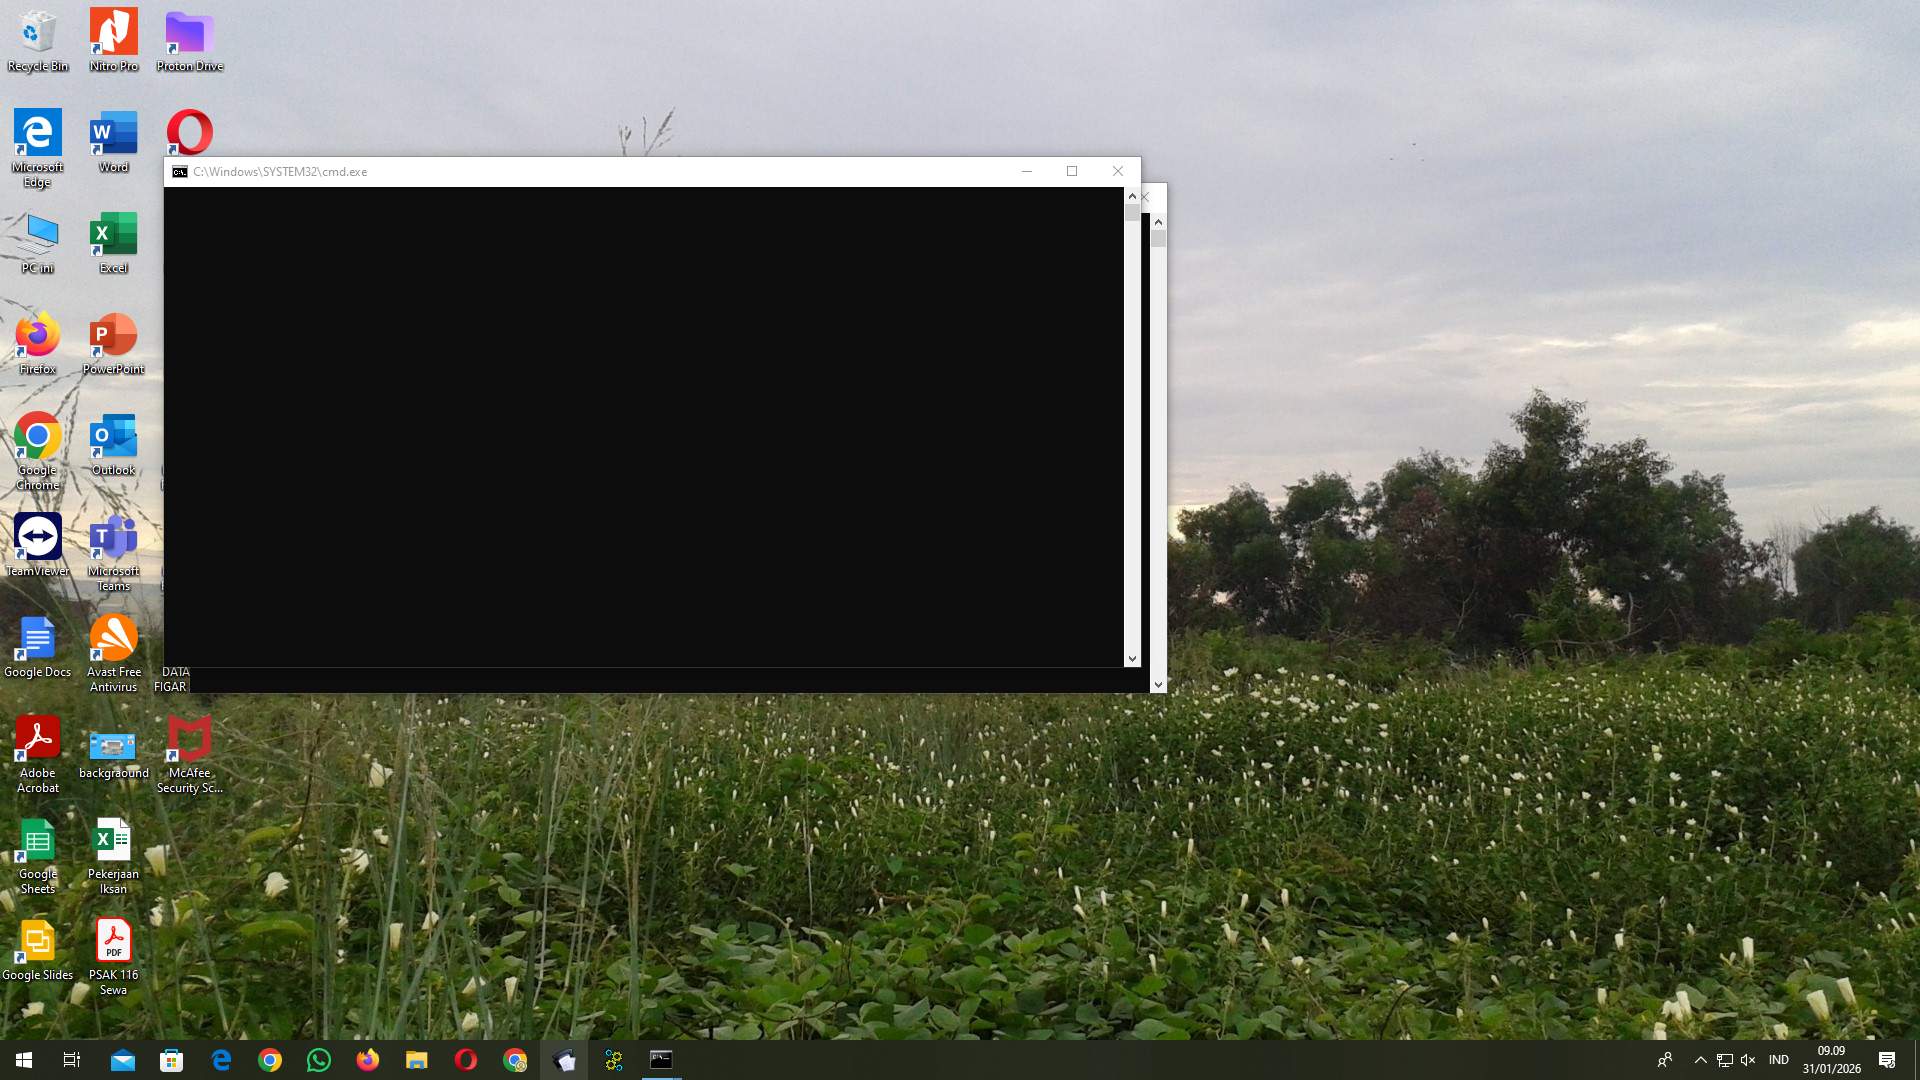This screenshot has width=1920, height=1080.
Task: Launch Avast Free Antivirus
Action: 112,640
